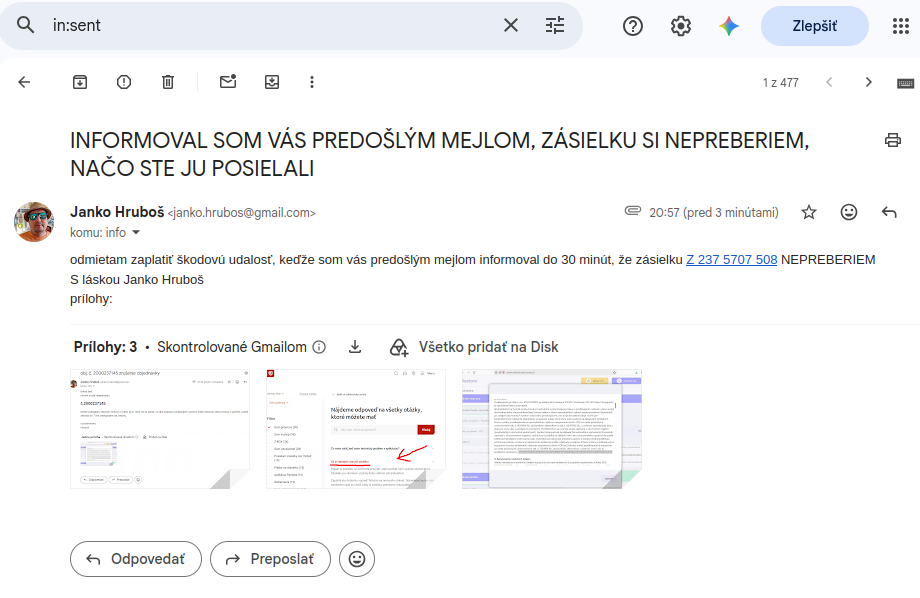Move email to folder icon
The image size is (920, 598).
(272, 82)
